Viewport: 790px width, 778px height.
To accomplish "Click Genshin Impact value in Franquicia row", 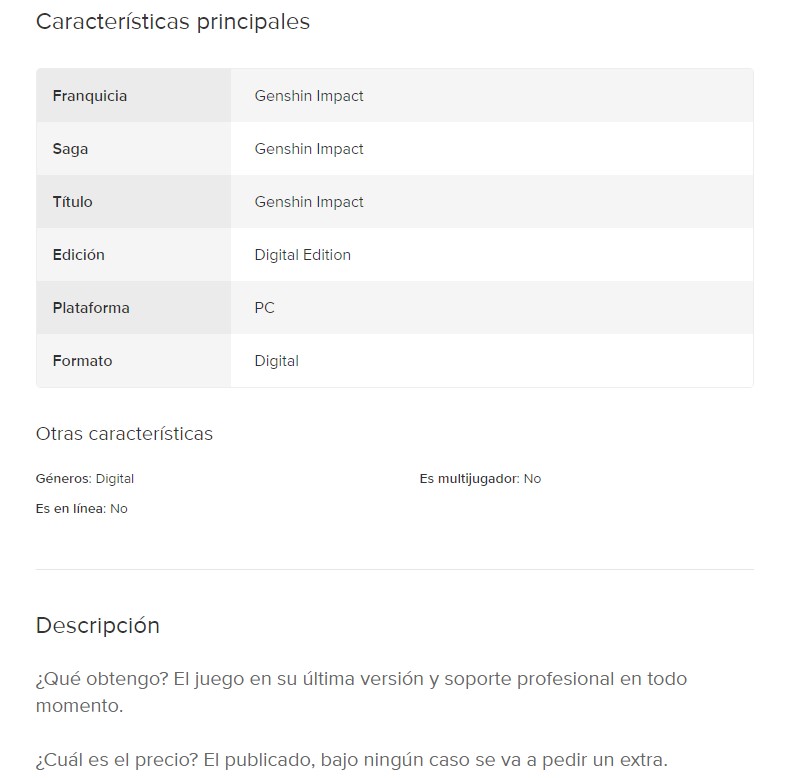I will point(309,96).
